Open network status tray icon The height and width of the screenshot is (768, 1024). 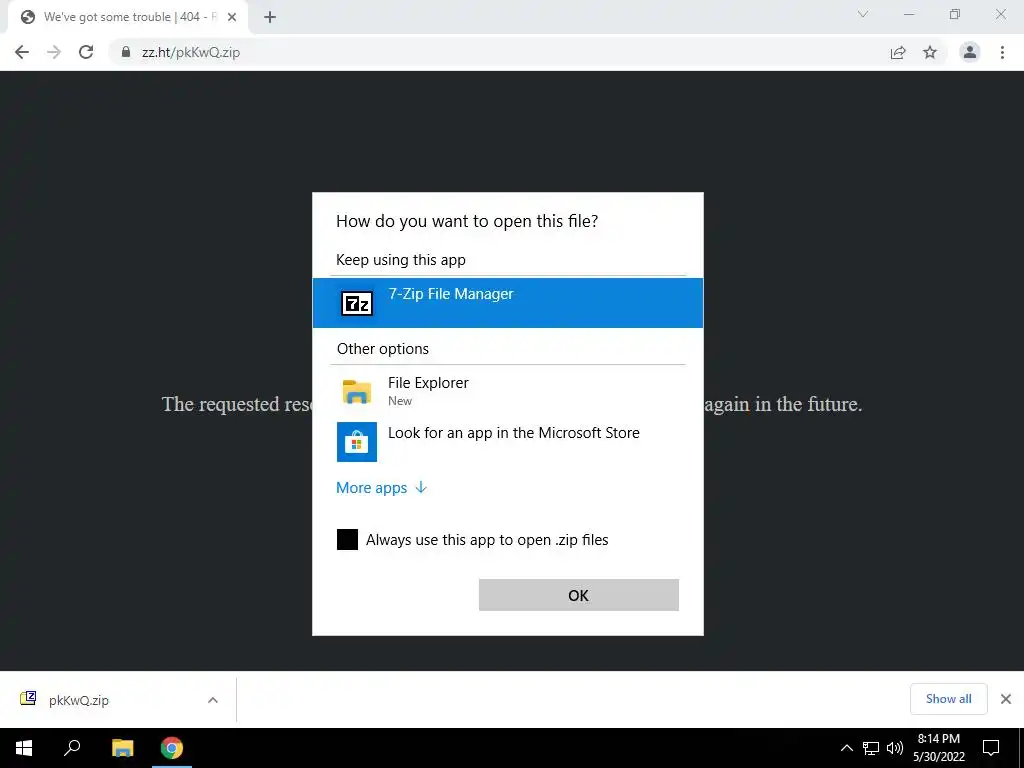[871, 748]
